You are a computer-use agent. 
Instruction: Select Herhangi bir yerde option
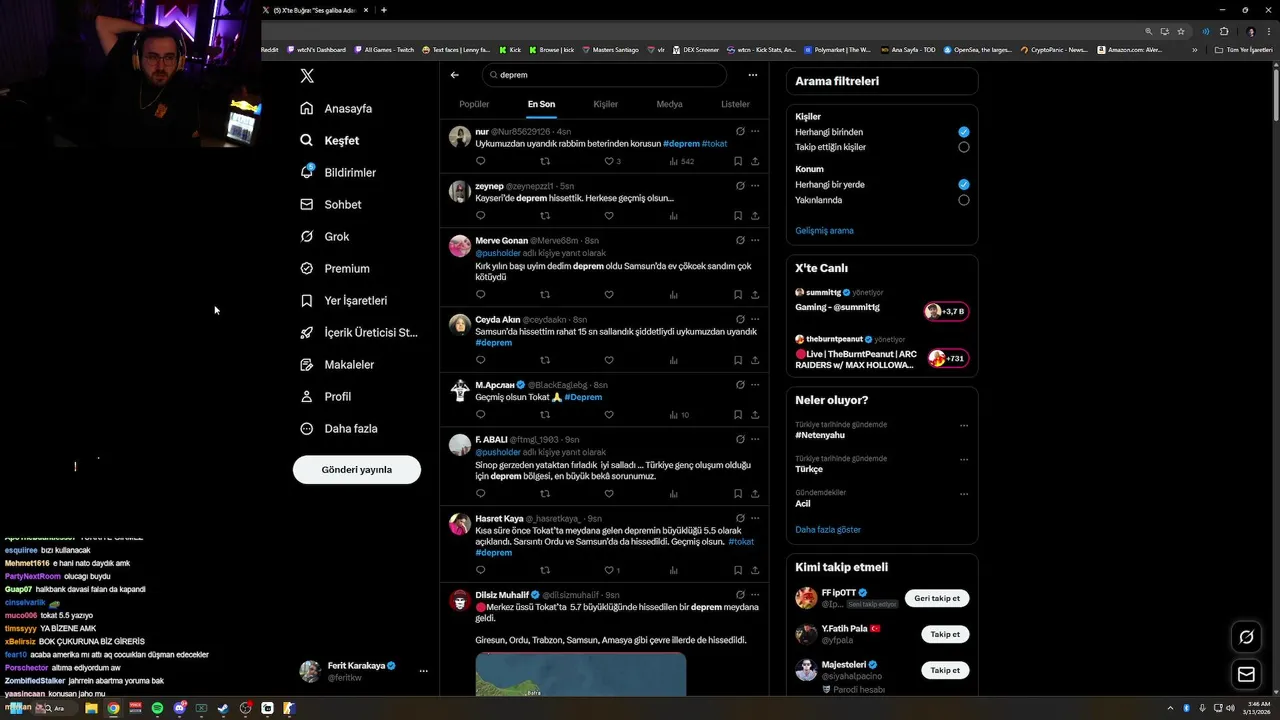[x=964, y=185]
